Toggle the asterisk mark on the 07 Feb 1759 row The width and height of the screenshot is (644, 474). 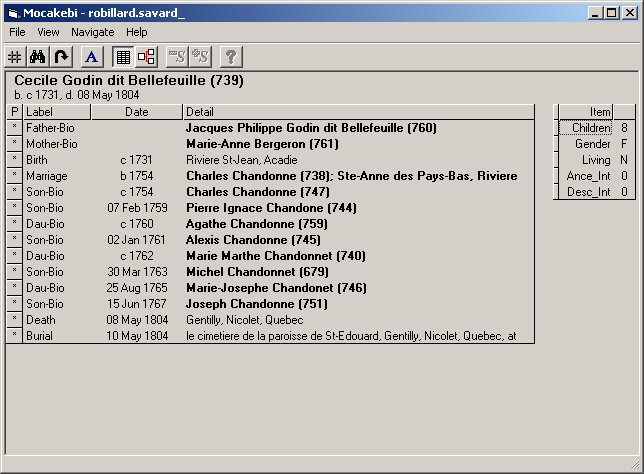[x=14, y=208]
